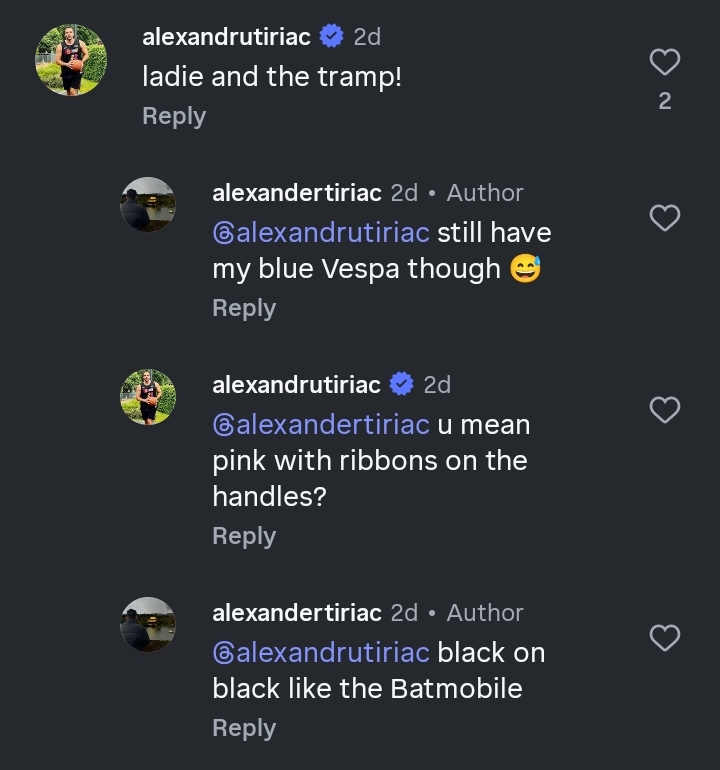This screenshot has height=770, width=720.
Task: Open alexandertiriac avatar on Vespa reply
Action: pyautogui.click(x=148, y=204)
